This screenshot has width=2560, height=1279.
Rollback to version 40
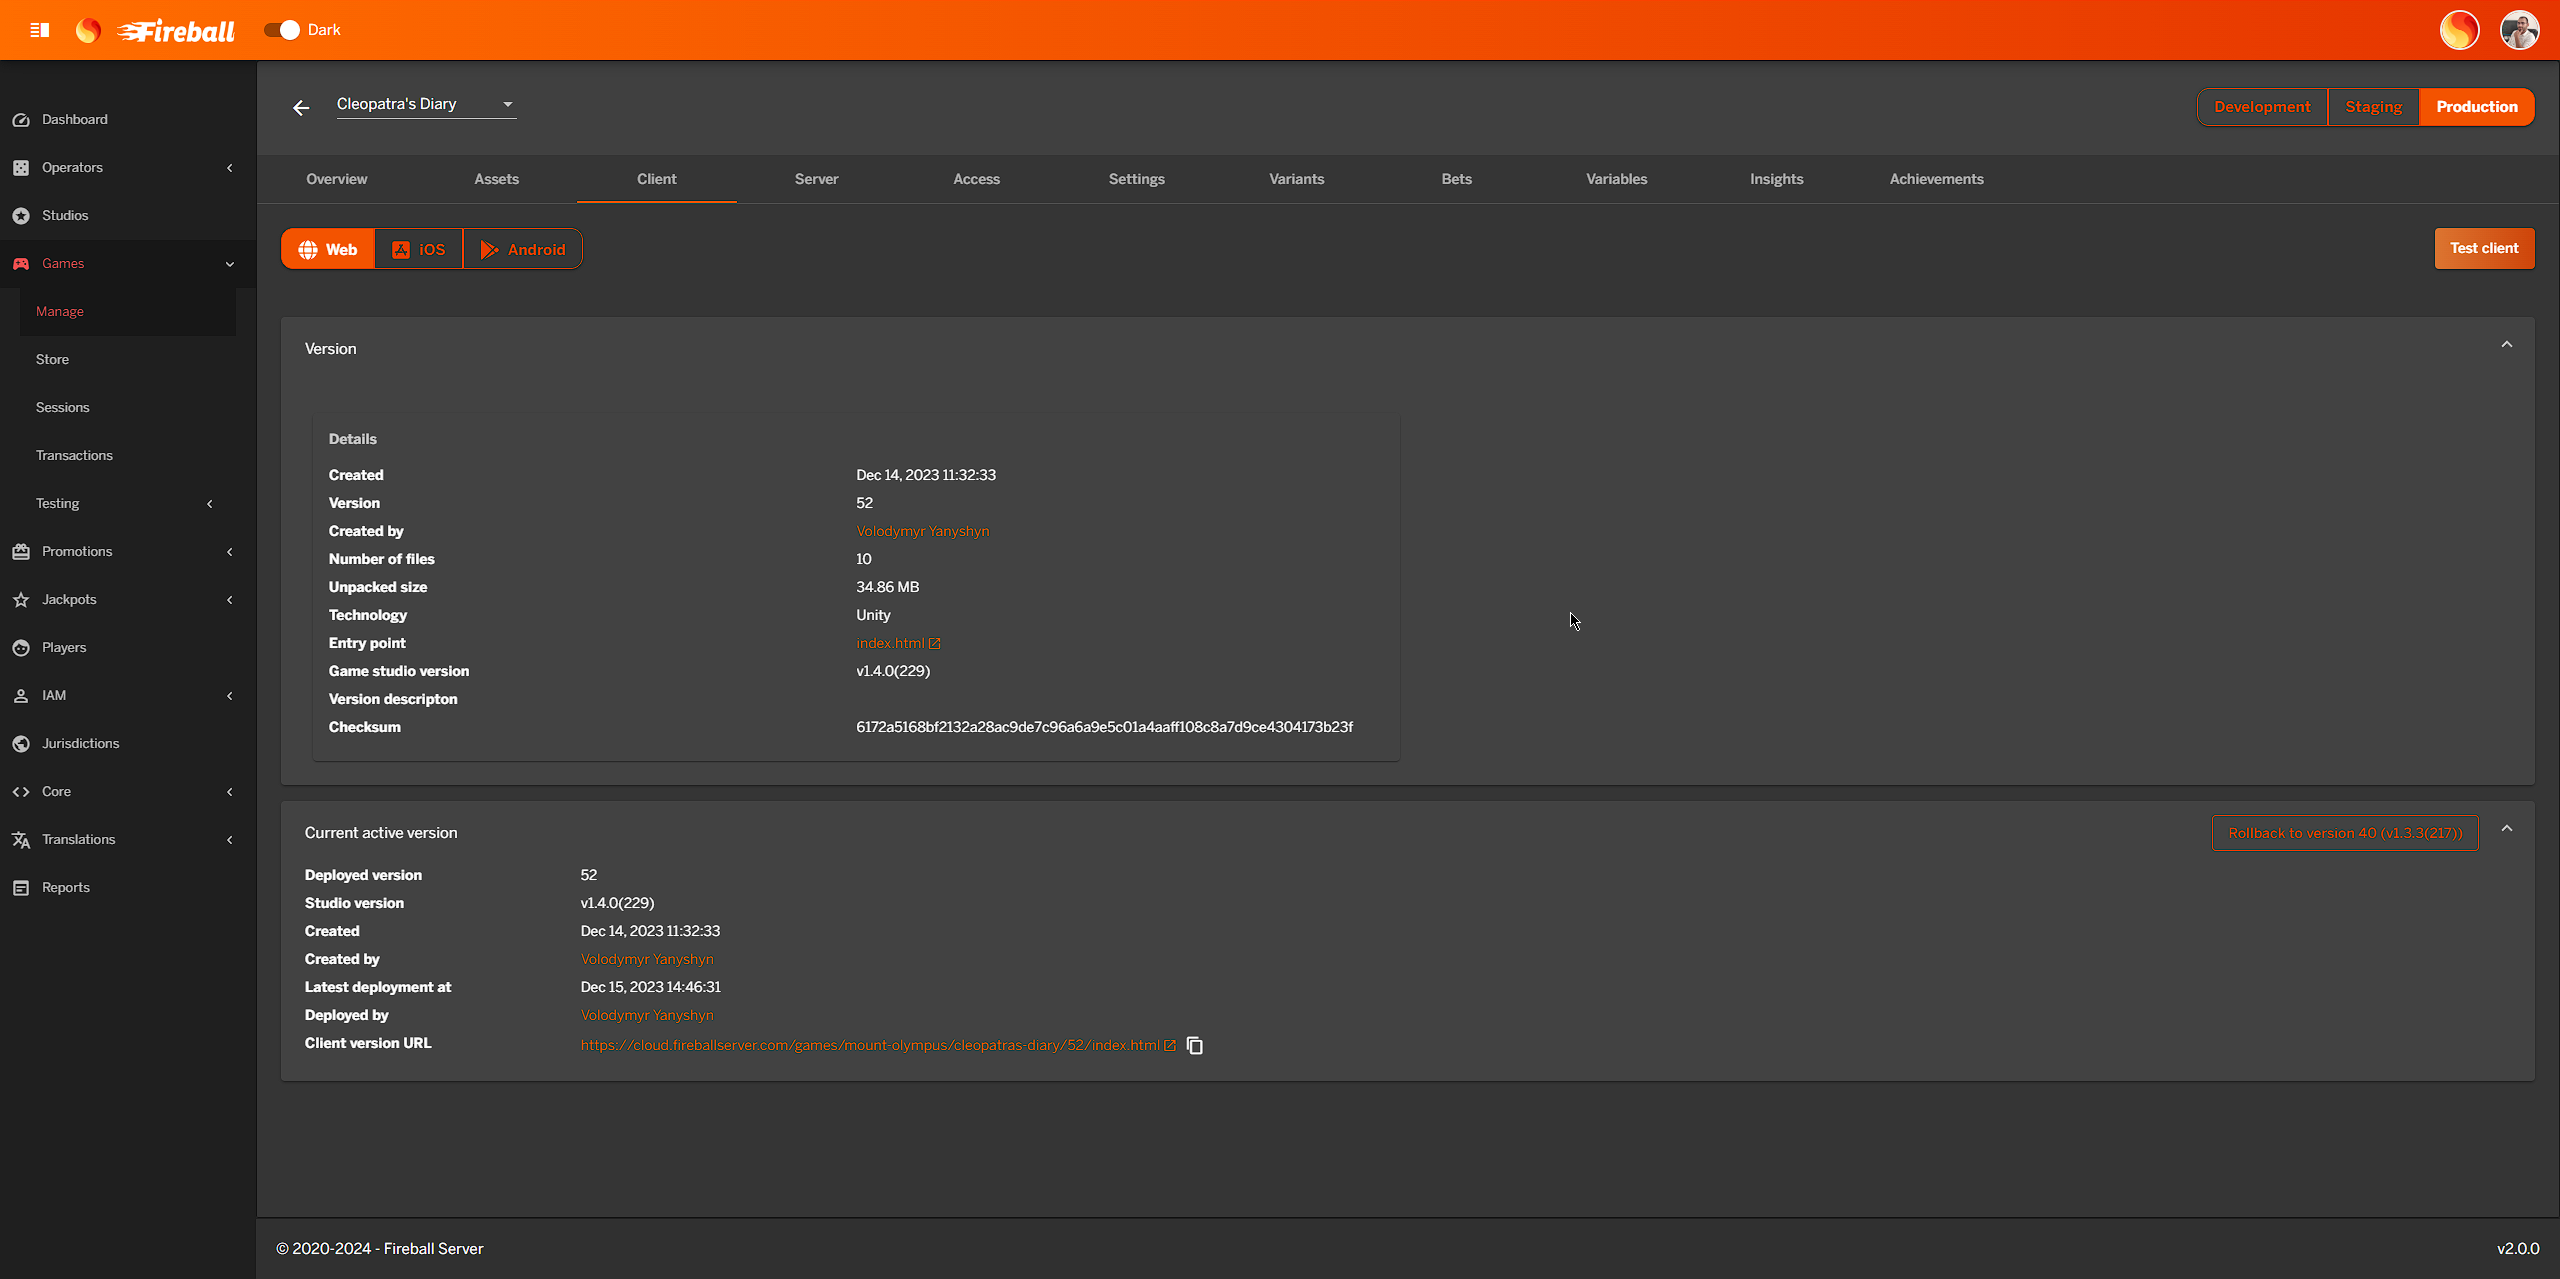2344,832
